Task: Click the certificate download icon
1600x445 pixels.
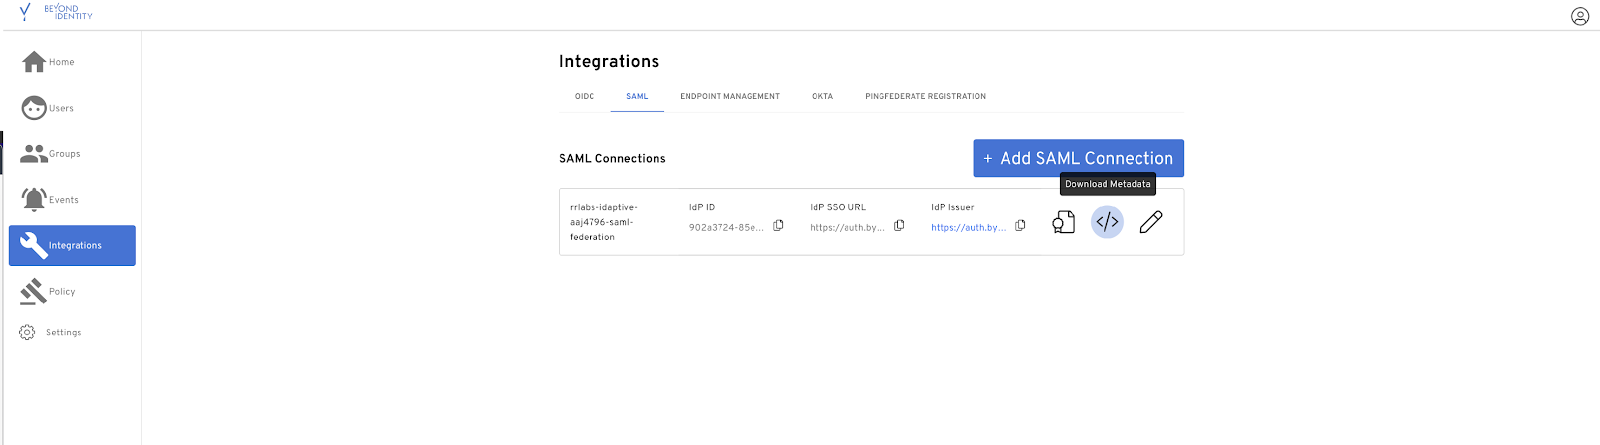Action: [x=1063, y=222]
